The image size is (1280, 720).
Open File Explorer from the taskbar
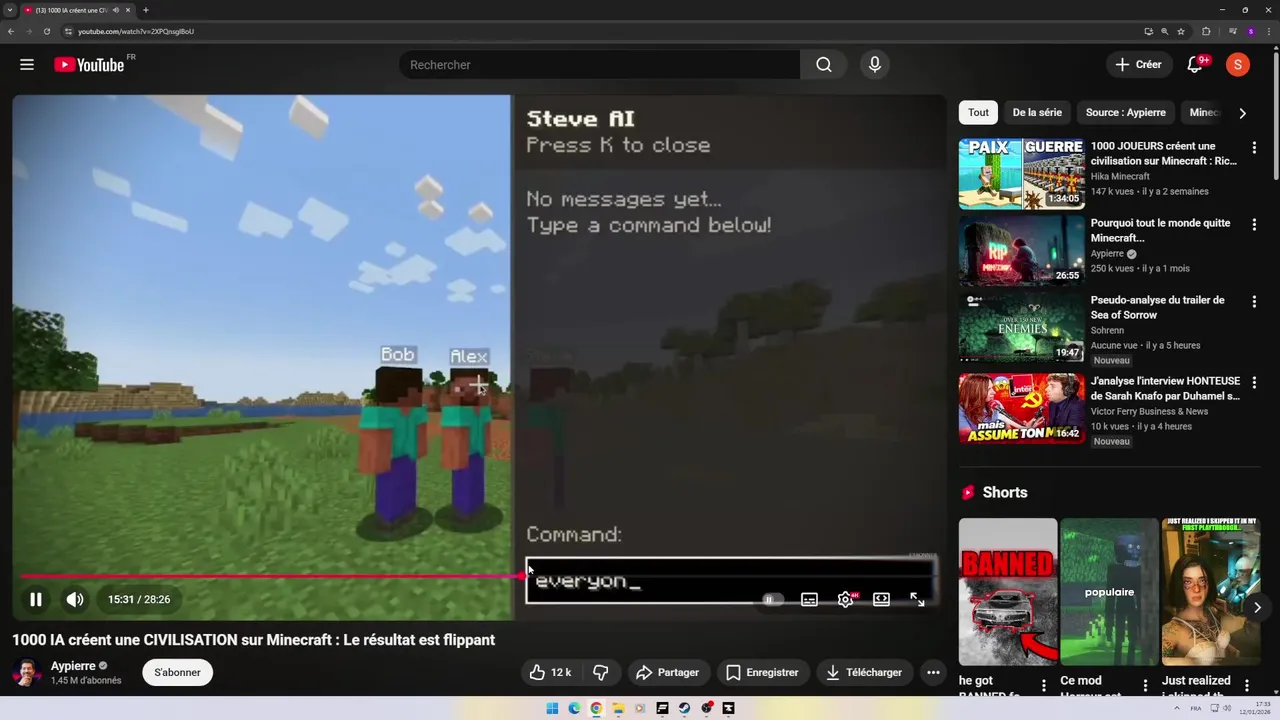point(618,708)
